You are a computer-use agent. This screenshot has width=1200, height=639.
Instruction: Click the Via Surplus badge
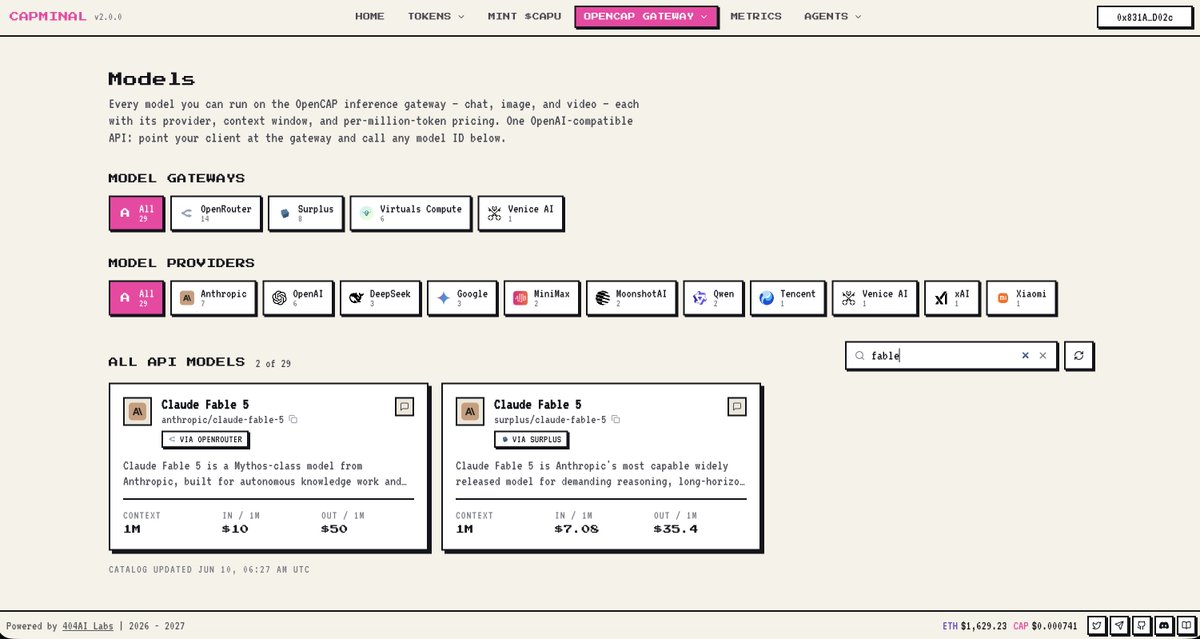531,439
